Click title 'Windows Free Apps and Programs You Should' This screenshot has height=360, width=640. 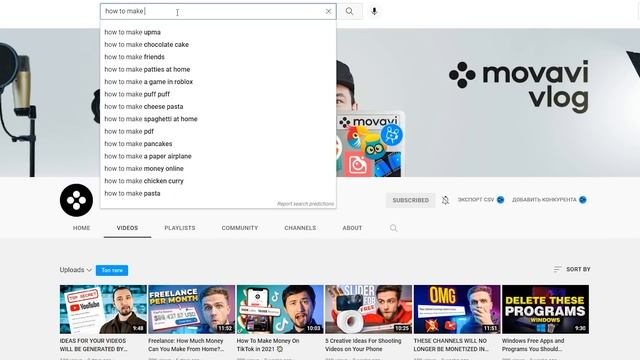pyautogui.click(x=533, y=345)
